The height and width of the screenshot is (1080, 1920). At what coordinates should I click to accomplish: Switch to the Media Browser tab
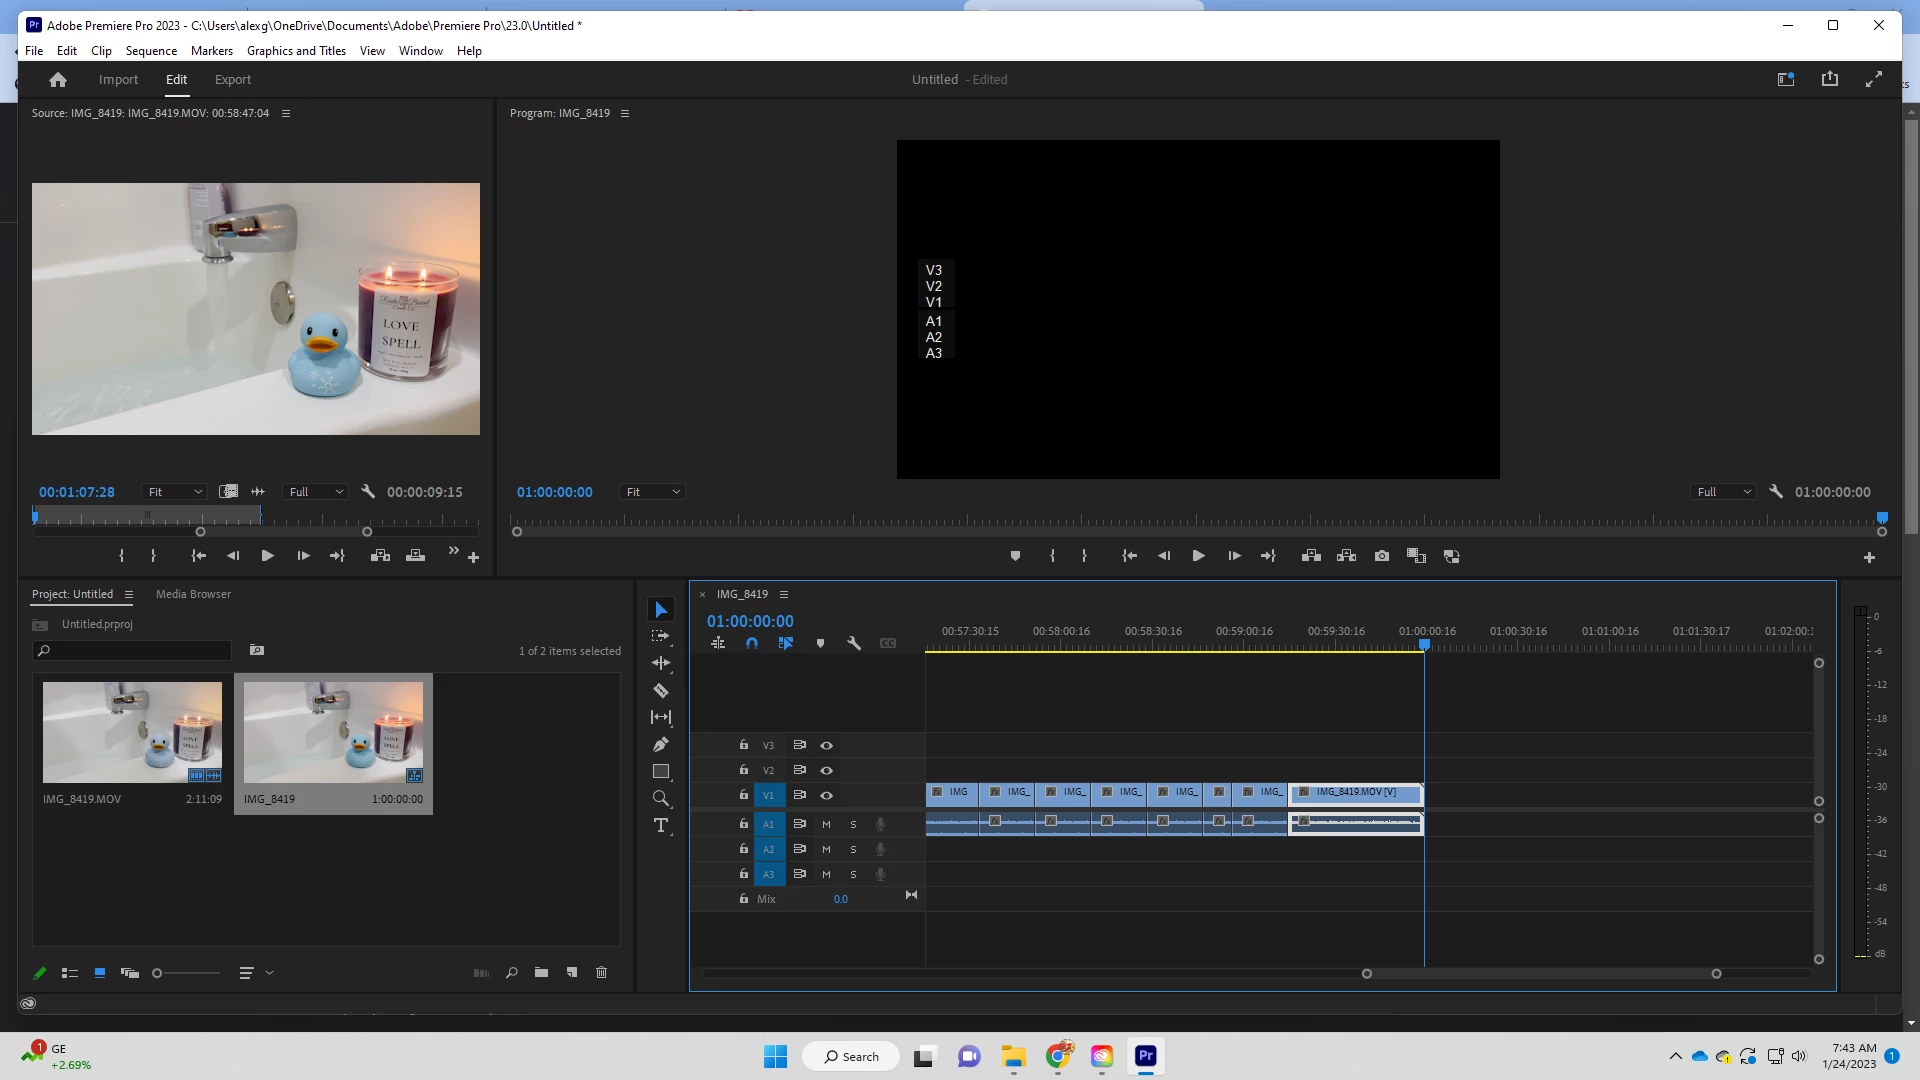(193, 594)
